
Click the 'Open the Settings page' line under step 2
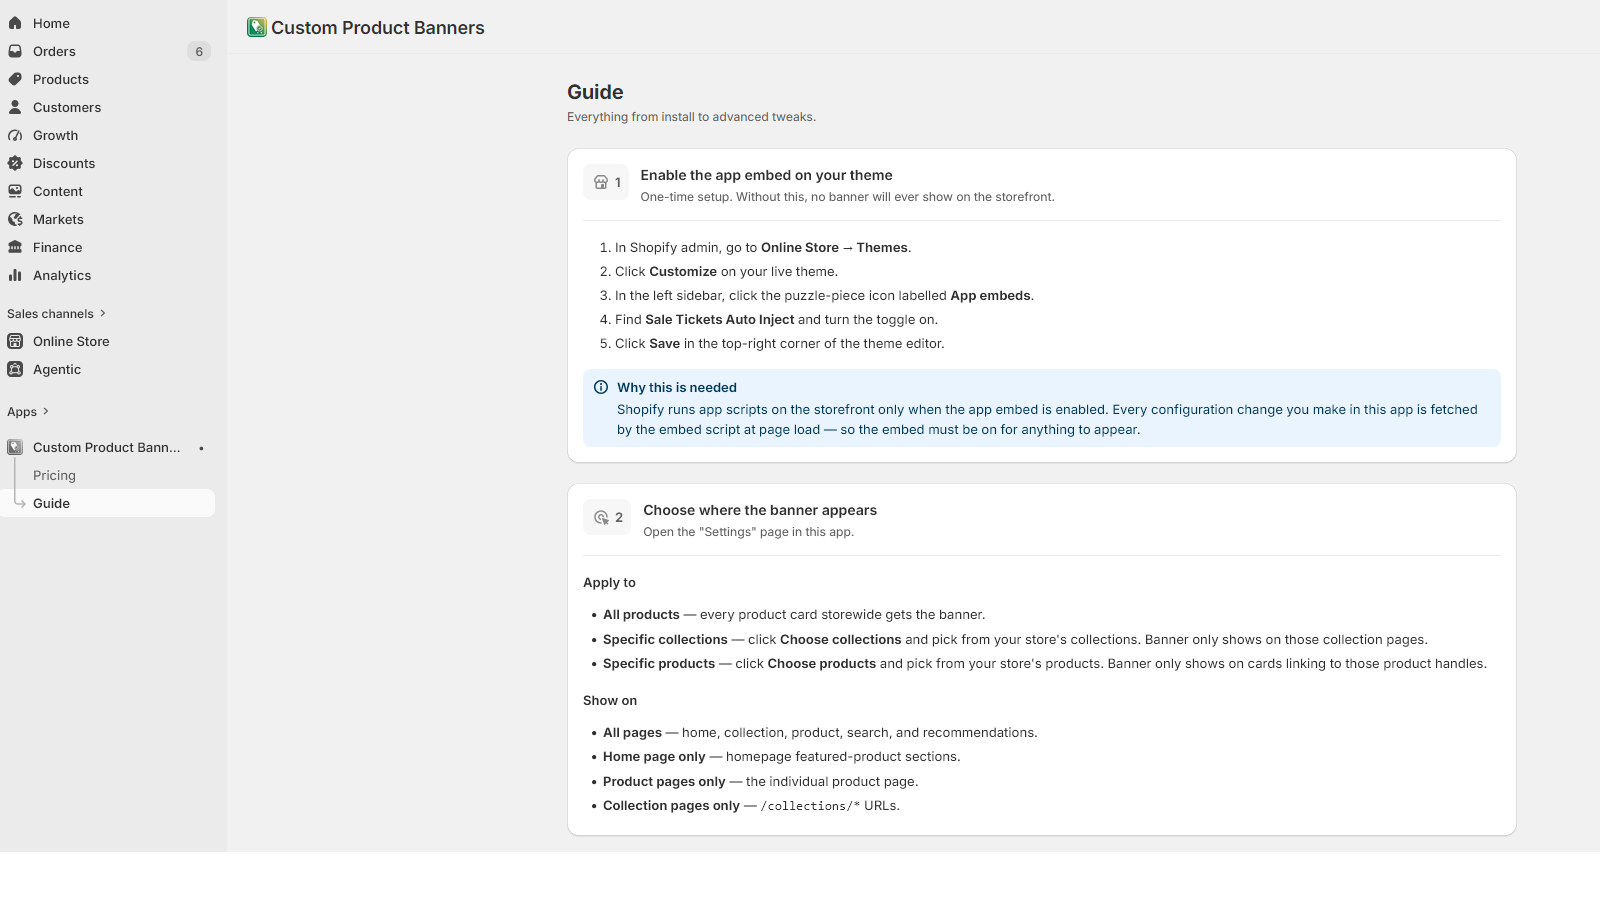748,532
